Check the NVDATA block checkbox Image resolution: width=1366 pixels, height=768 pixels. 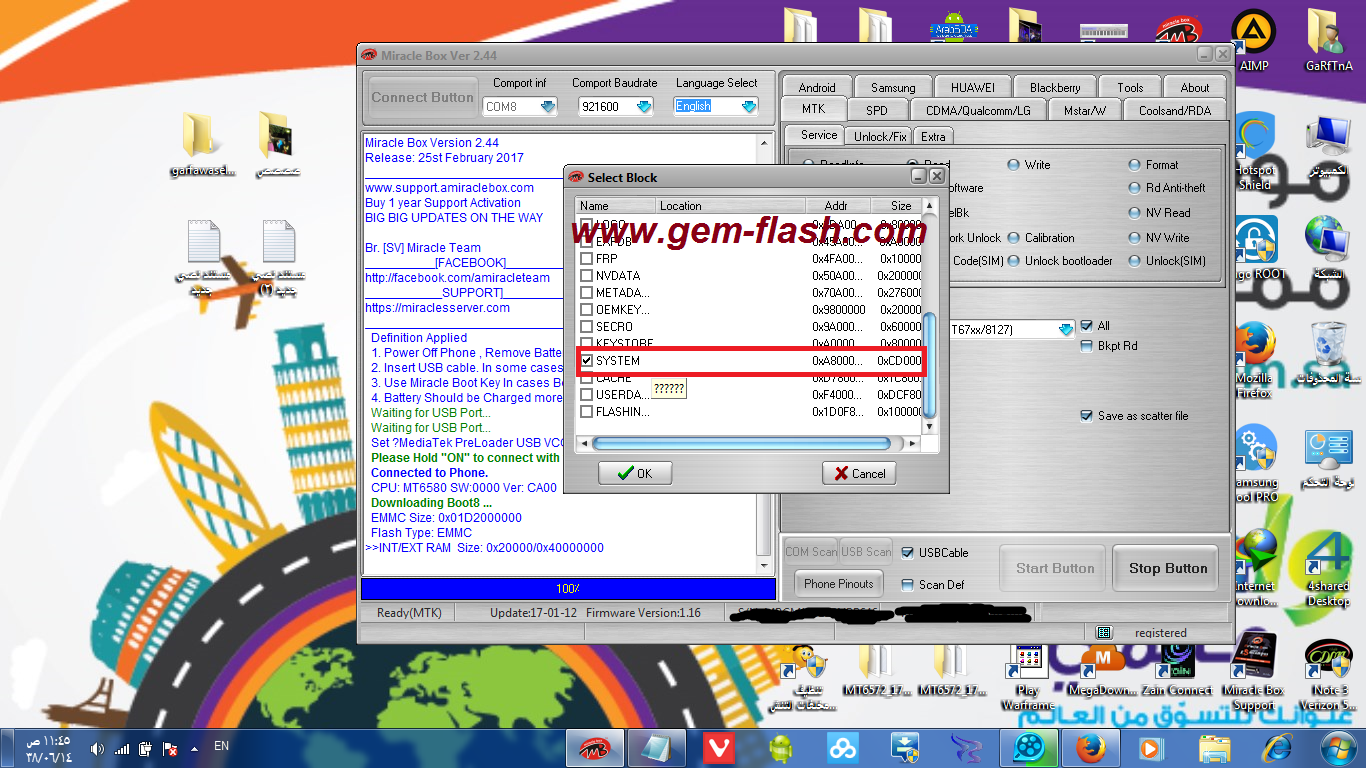587,276
